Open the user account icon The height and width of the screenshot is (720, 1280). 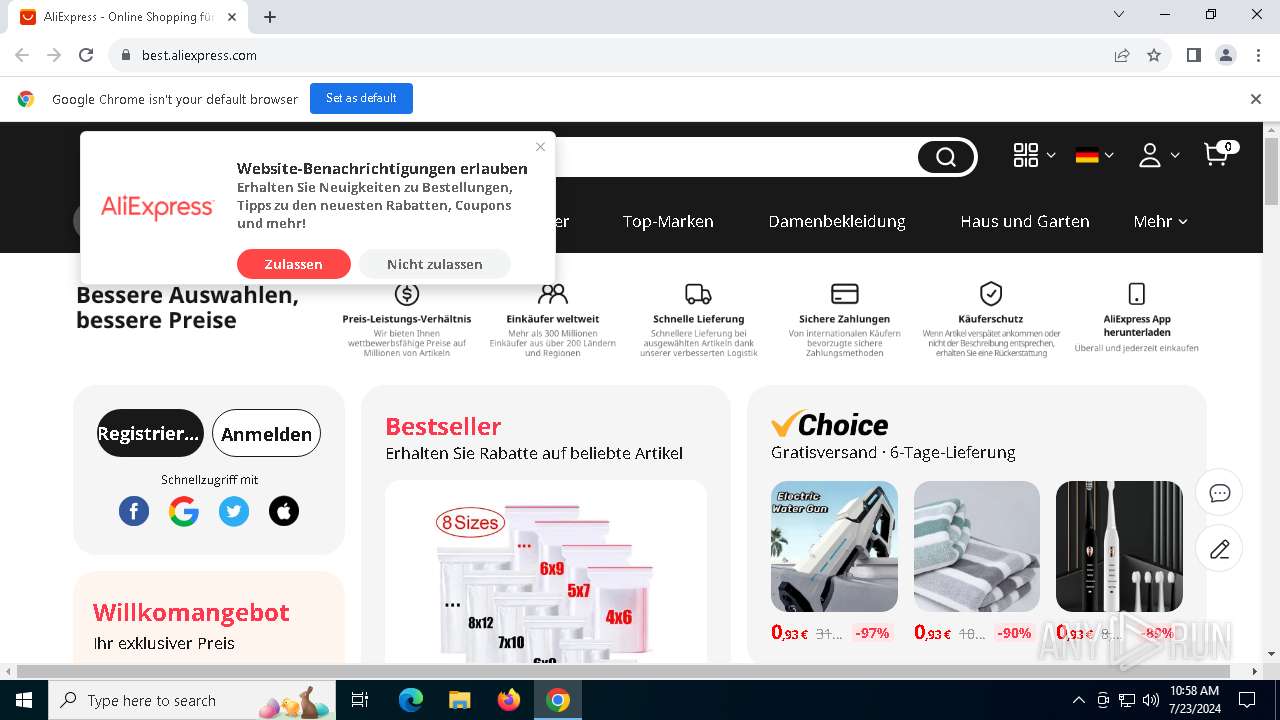(1150, 155)
